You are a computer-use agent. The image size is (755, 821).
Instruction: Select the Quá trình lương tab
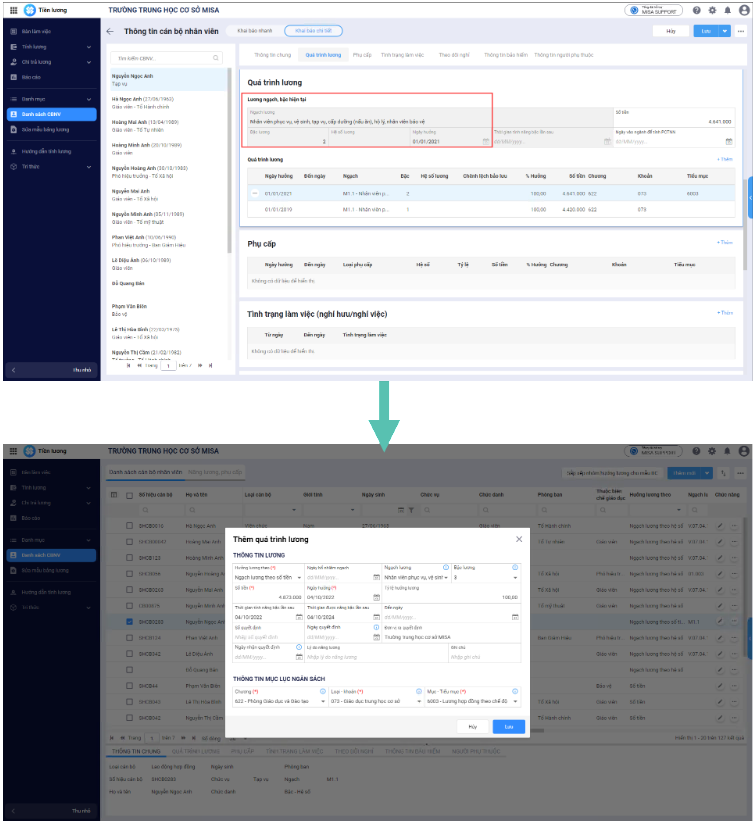click(x=323, y=55)
